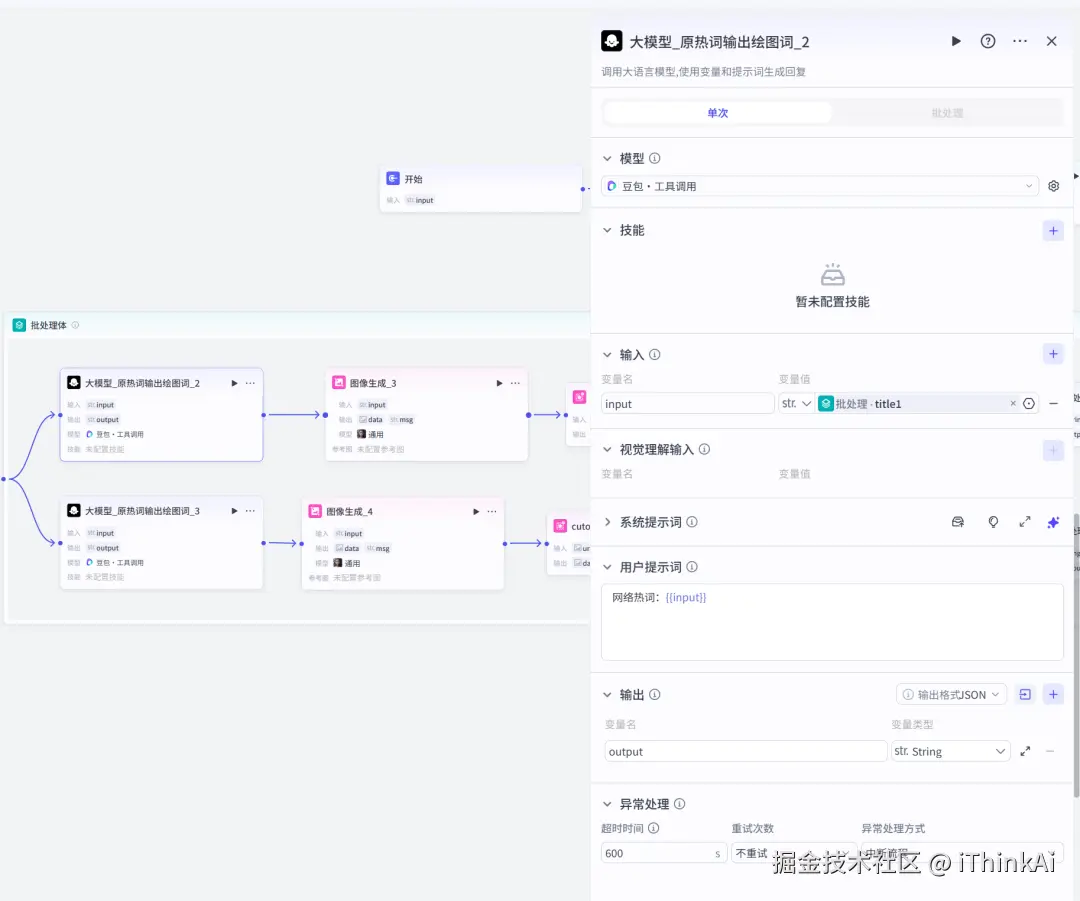Image resolution: width=1080 pixels, height=901 pixels.
Task: Select the partially visible cuto node
Action: coord(569,544)
